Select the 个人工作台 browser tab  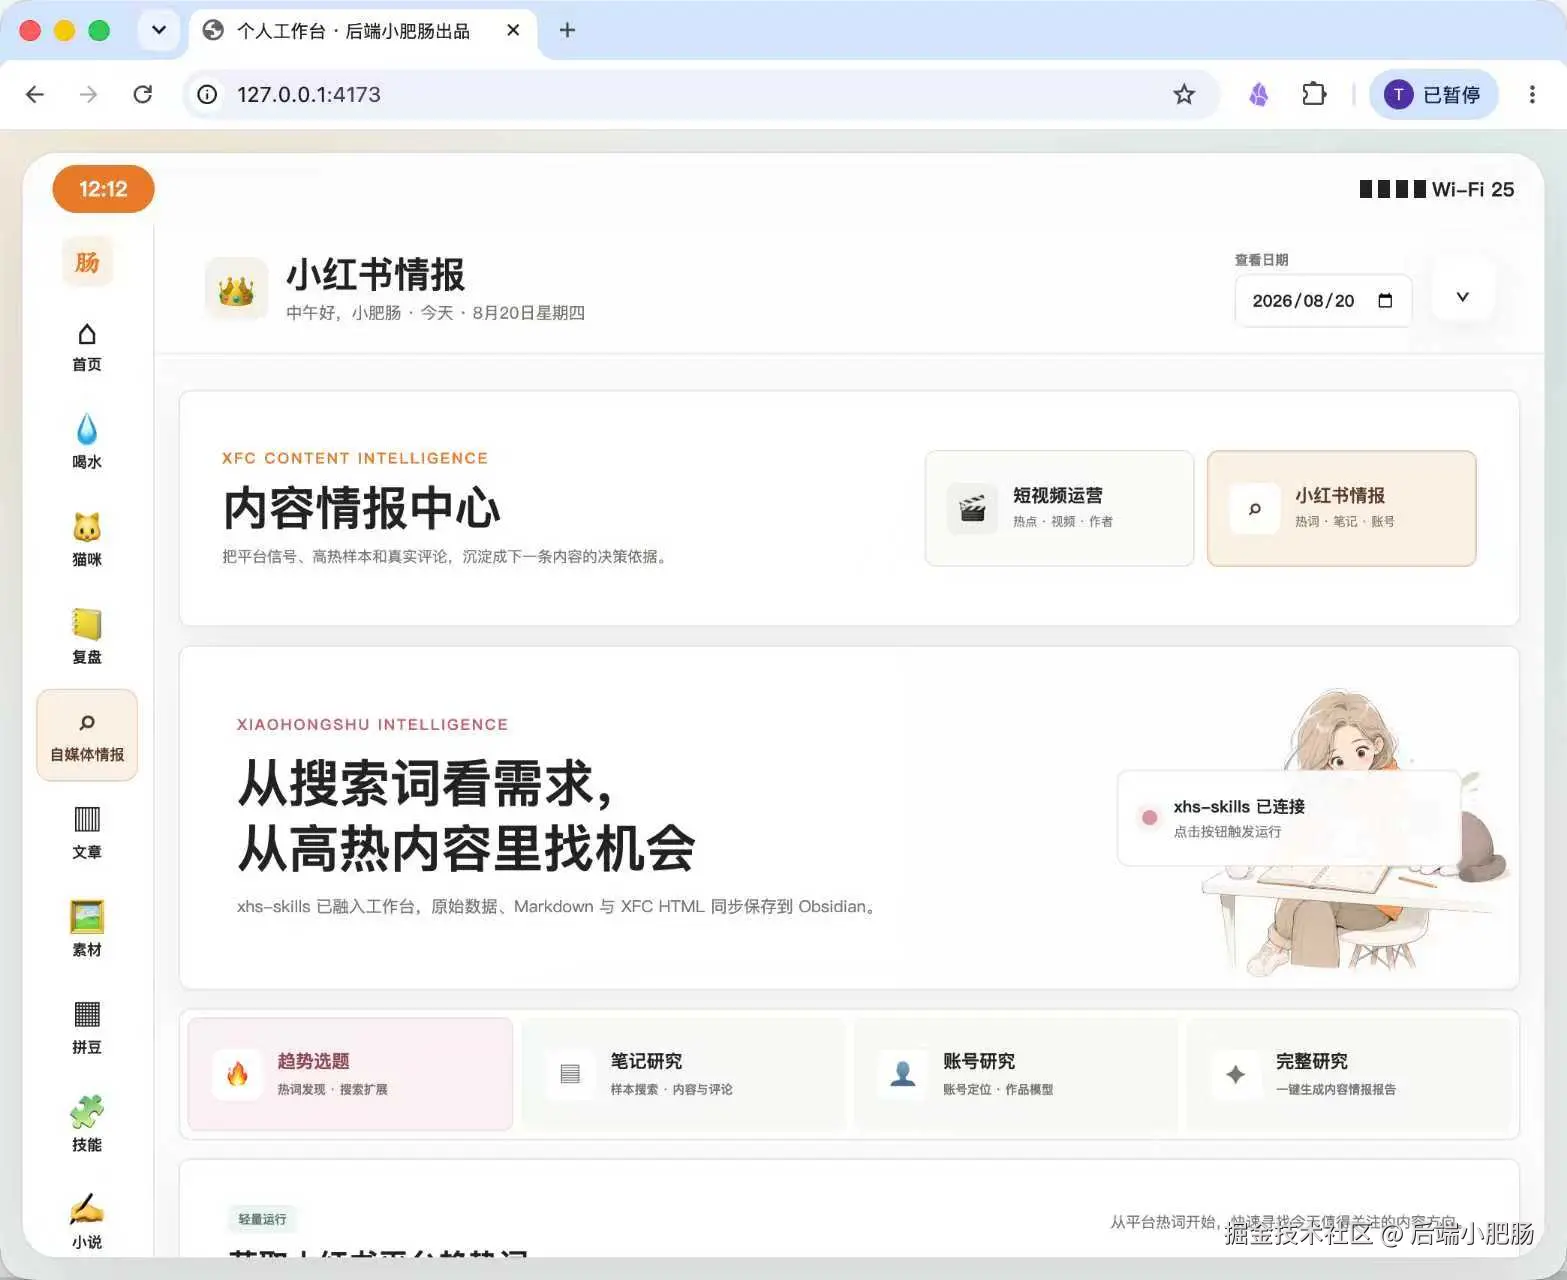[x=362, y=31]
